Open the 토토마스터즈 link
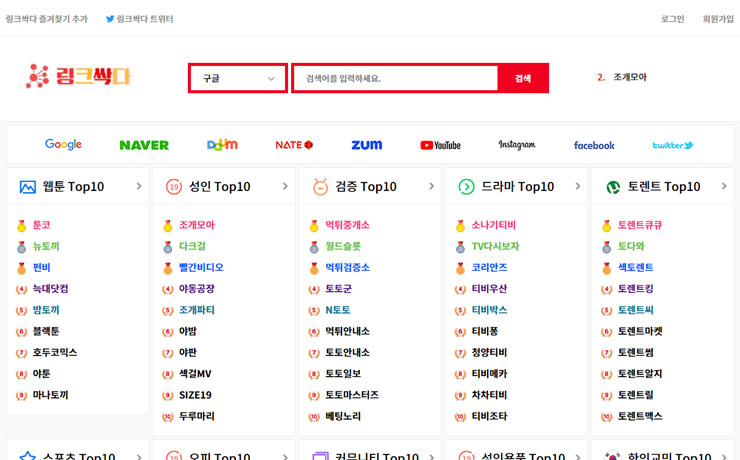The width and height of the screenshot is (740, 460). (352, 394)
